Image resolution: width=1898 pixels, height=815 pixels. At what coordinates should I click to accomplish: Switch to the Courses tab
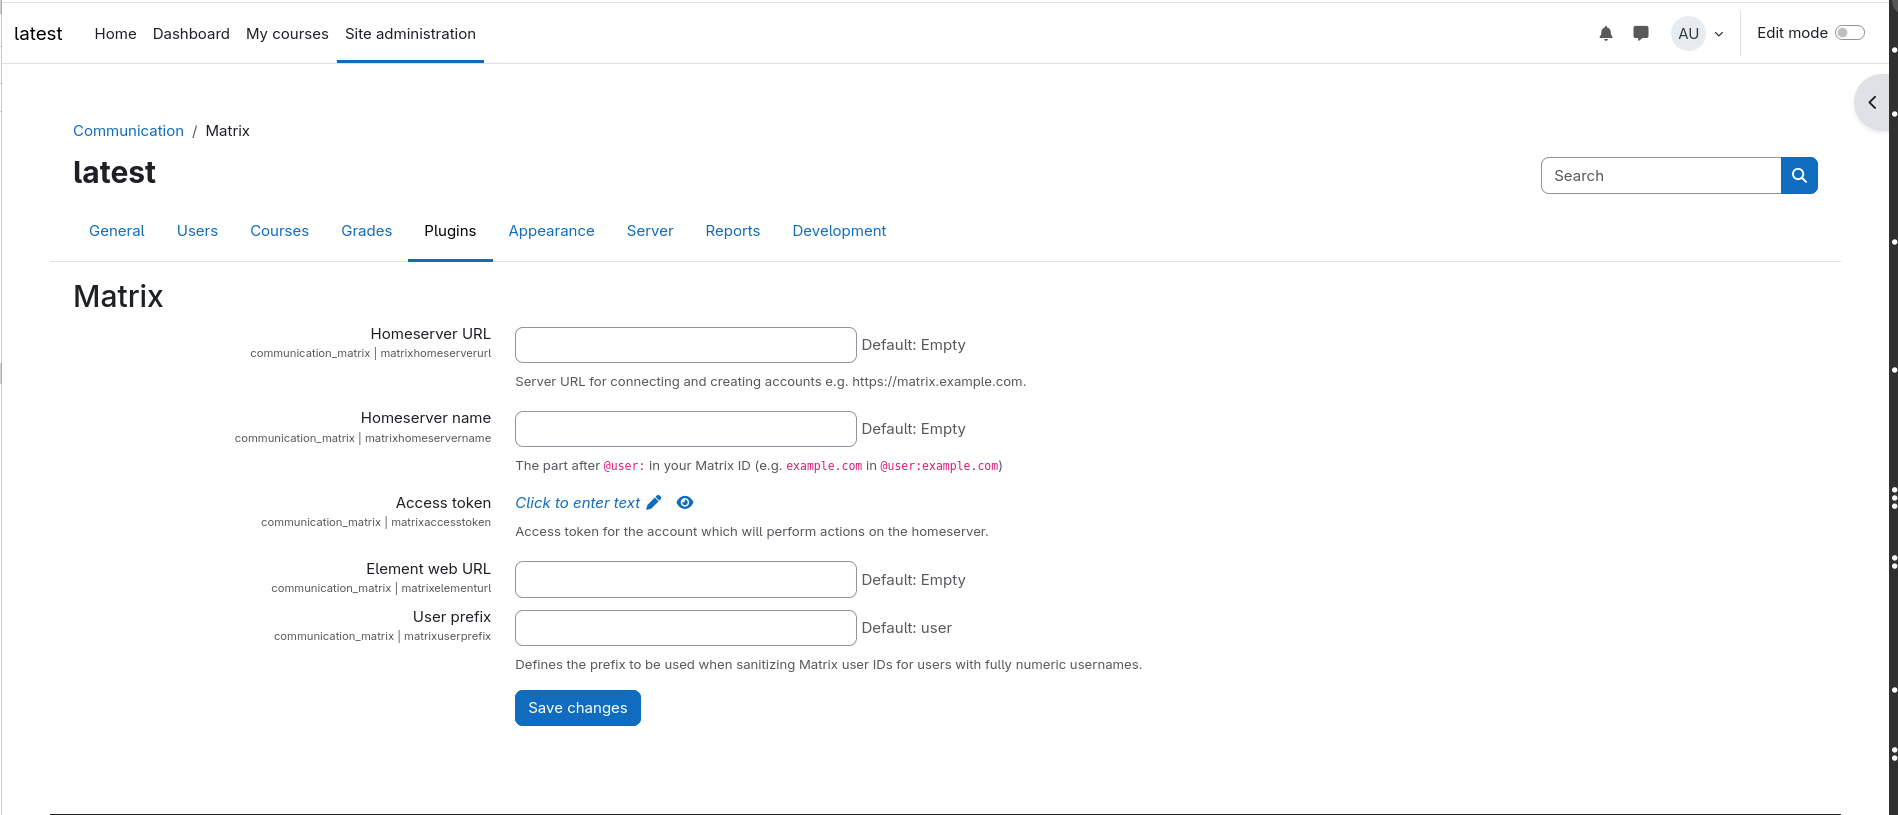point(279,231)
